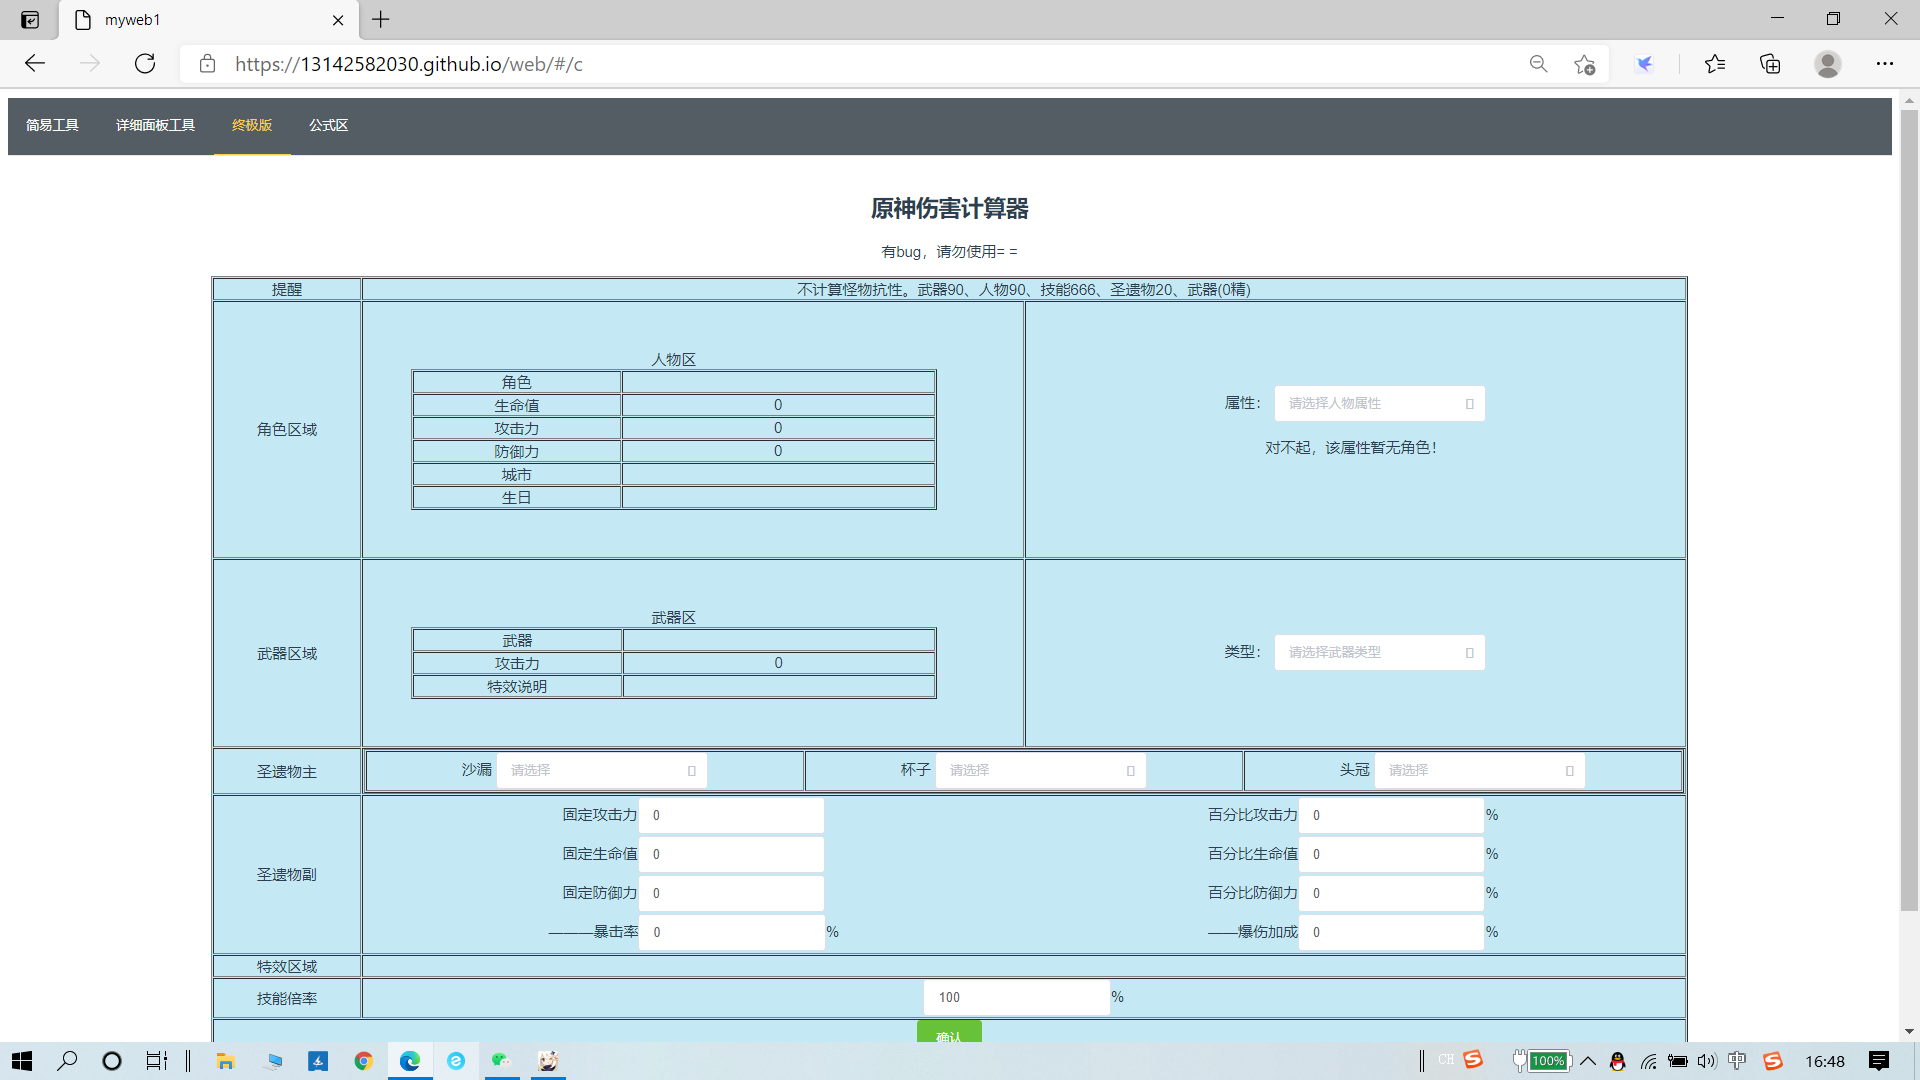This screenshot has height=1080, width=1920.
Task: Open WeChat from taskbar
Action: 502,1061
